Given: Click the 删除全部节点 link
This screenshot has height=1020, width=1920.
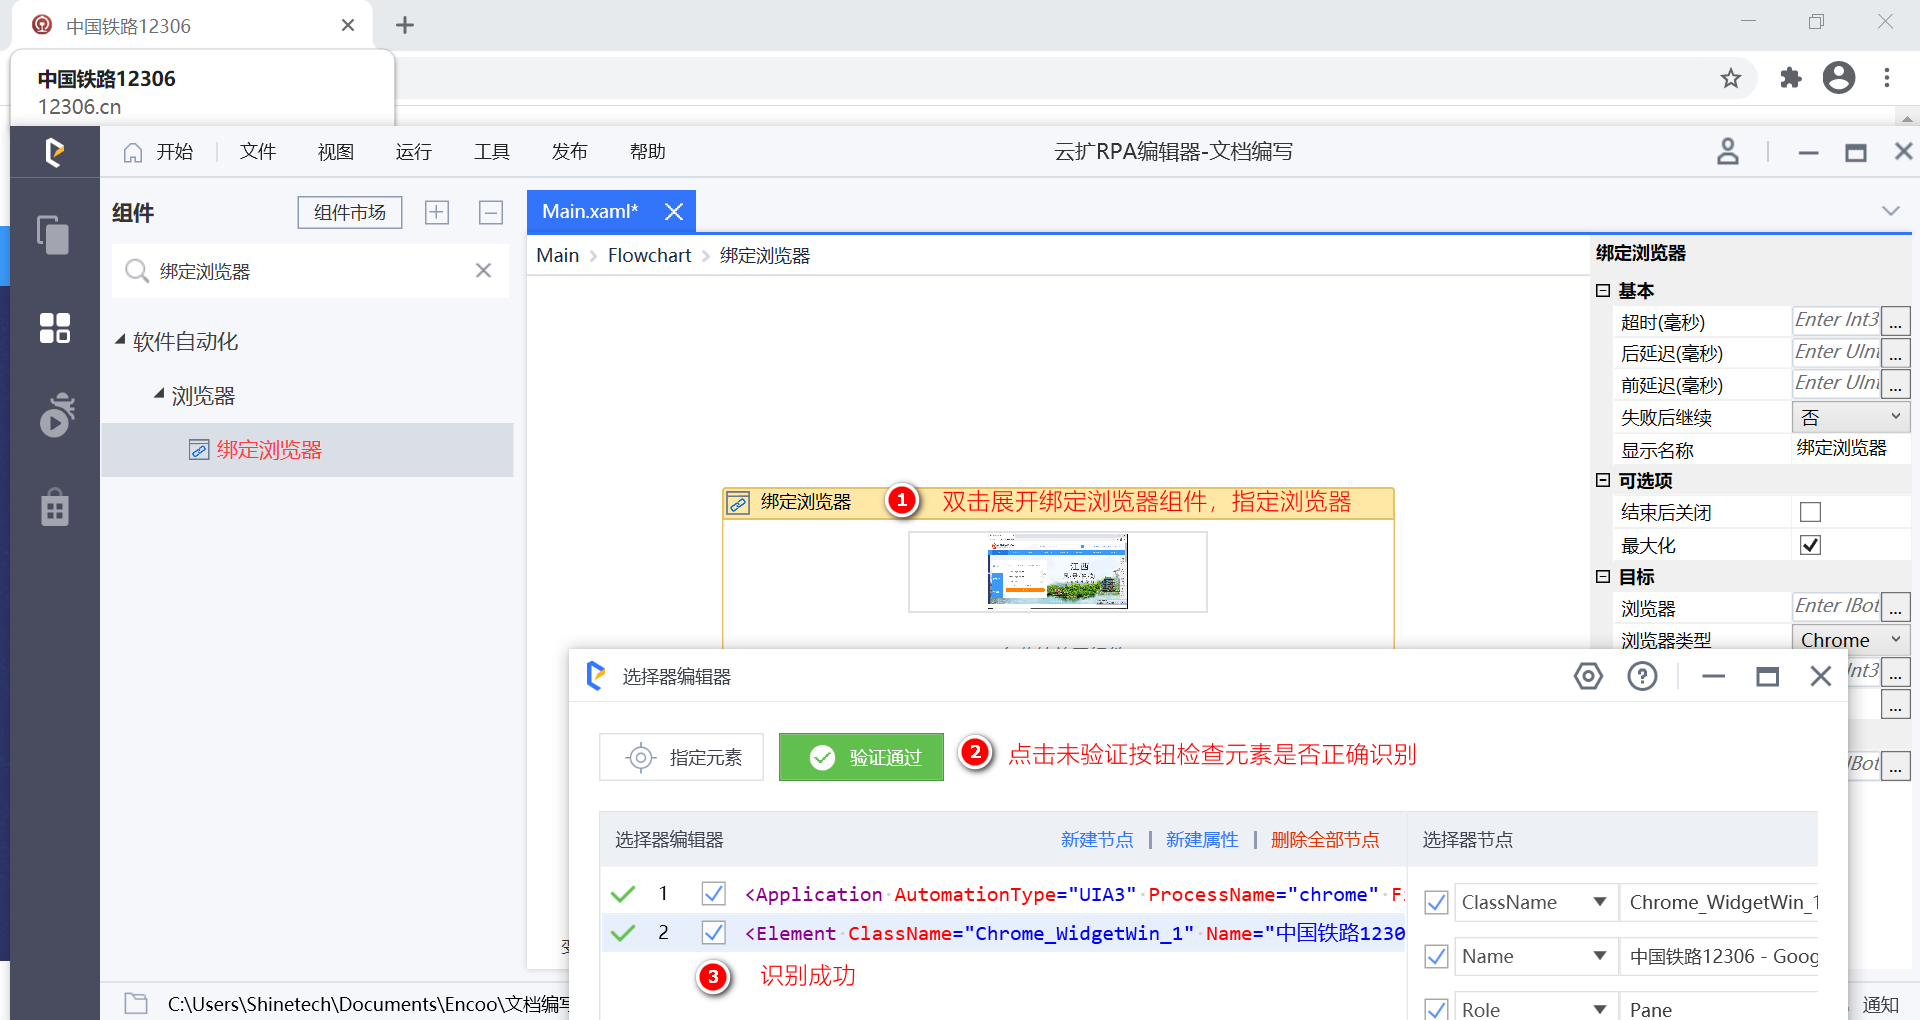Looking at the screenshot, I should click(1325, 840).
